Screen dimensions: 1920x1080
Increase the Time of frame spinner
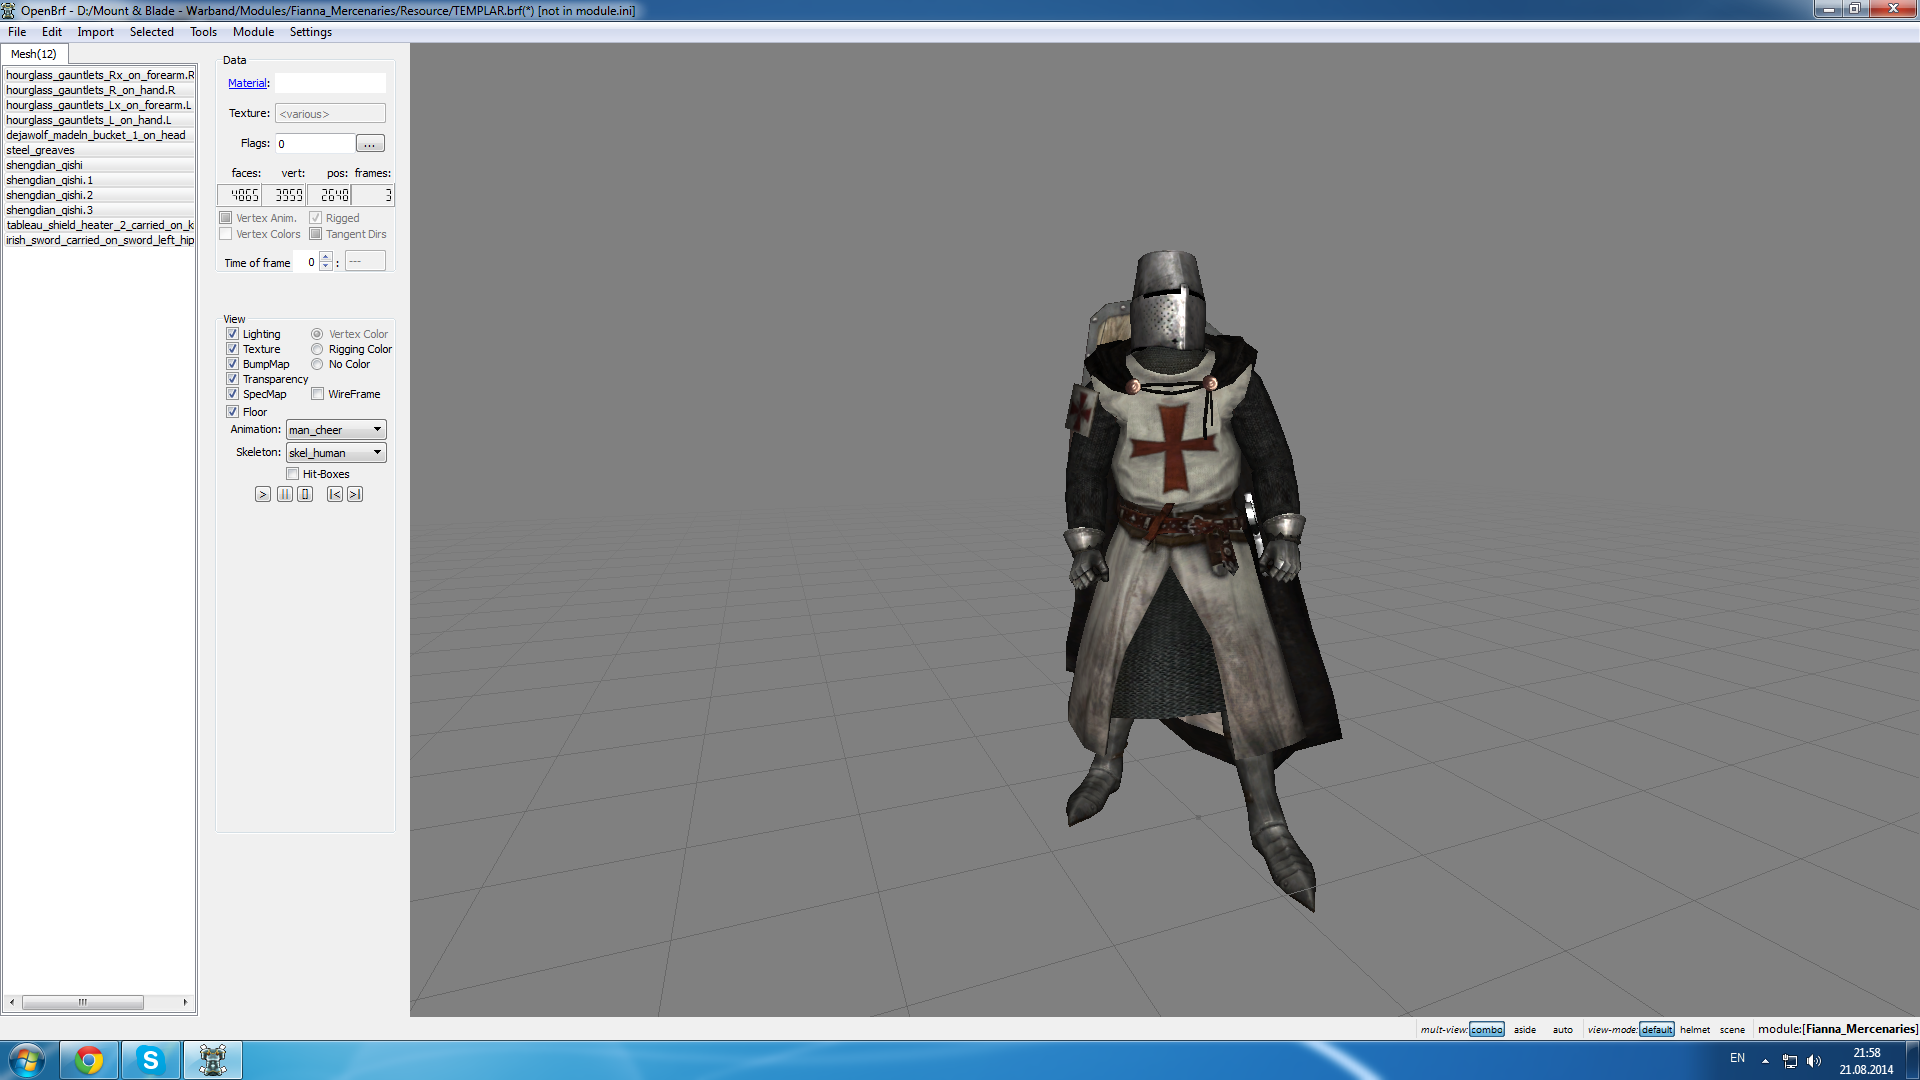(x=326, y=258)
